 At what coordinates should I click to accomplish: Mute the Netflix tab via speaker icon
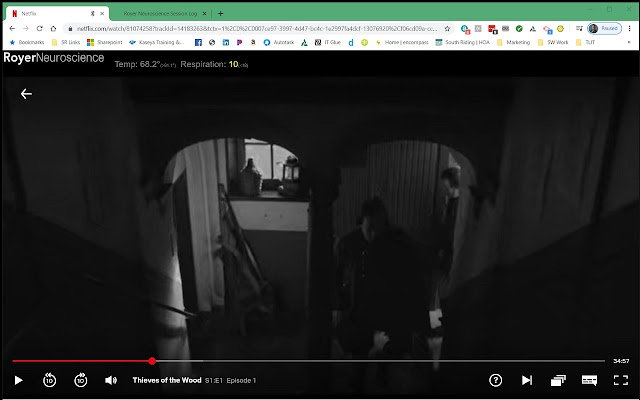coord(93,13)
